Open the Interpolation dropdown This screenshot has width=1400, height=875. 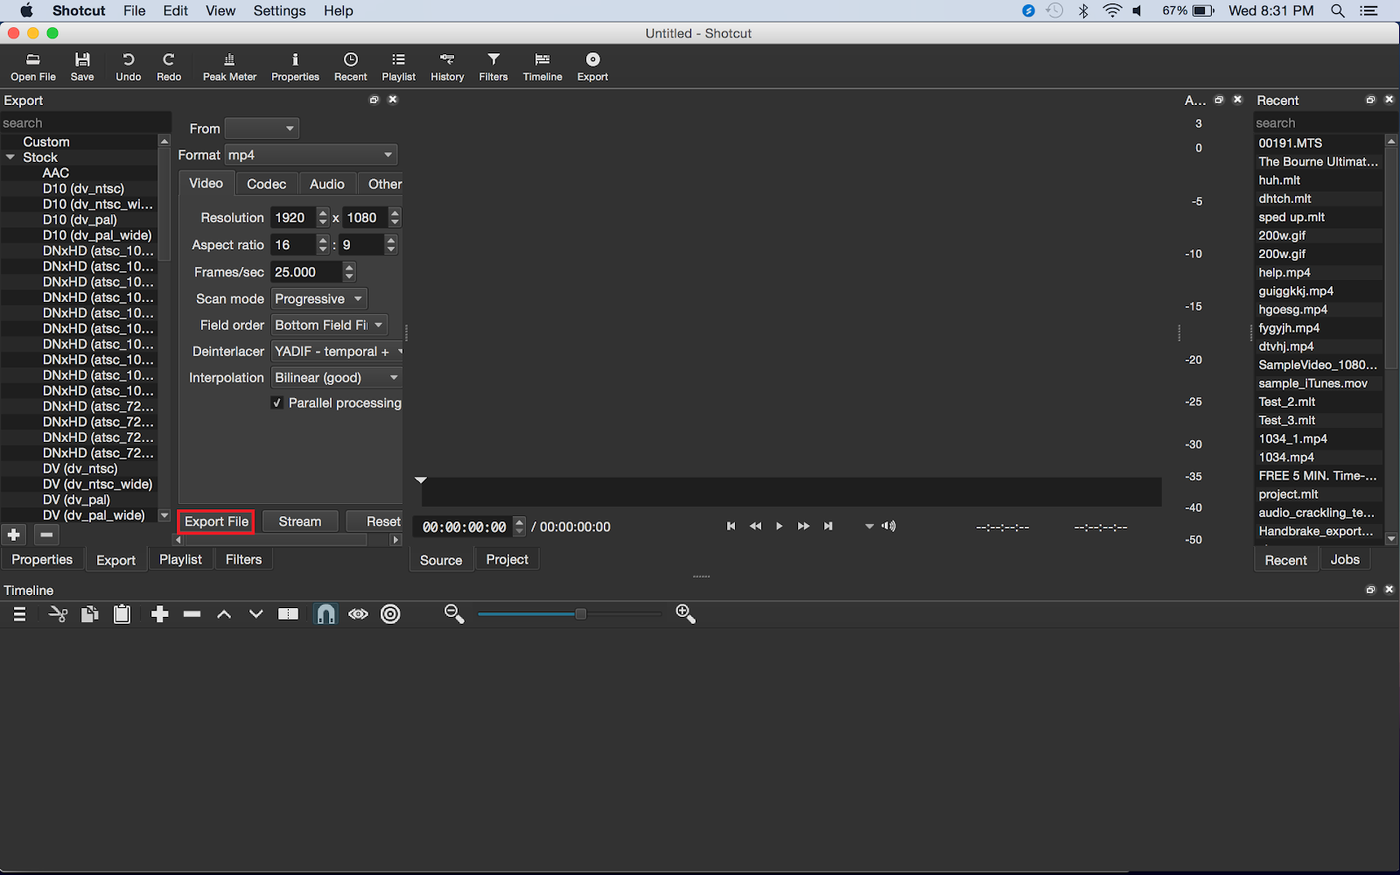(x=336, y=377)
